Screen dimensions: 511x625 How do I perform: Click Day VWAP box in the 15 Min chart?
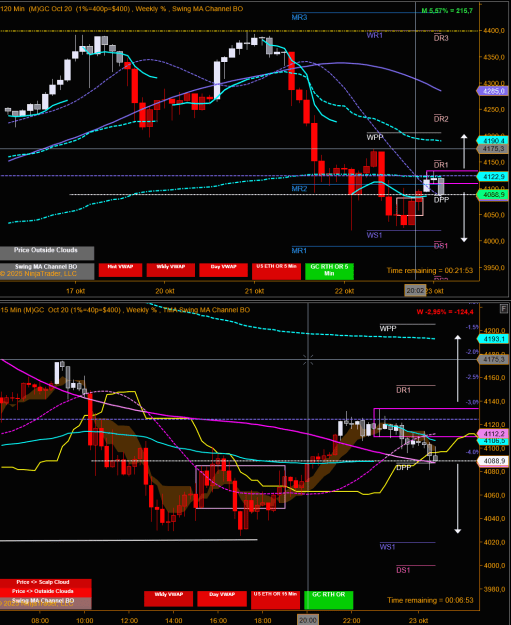pos(222,598)
